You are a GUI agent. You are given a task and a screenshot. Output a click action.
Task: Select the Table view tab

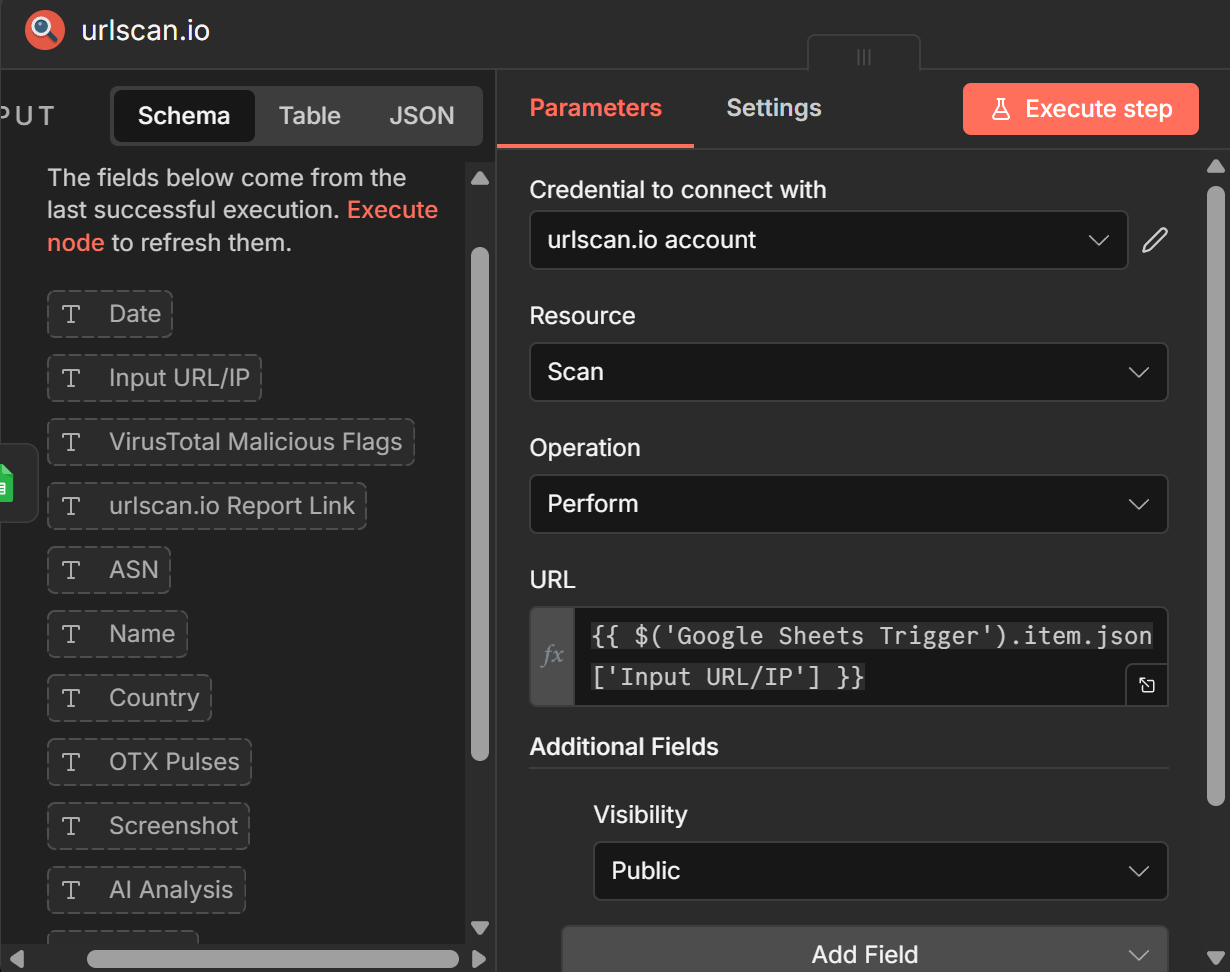point(310,116)
